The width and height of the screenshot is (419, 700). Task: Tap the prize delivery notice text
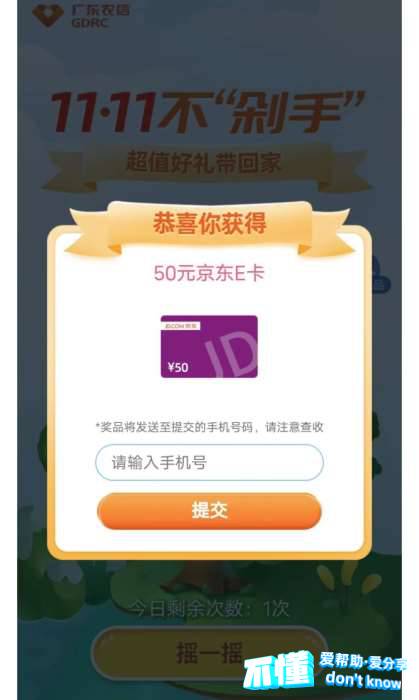click(x=209, y=427)
